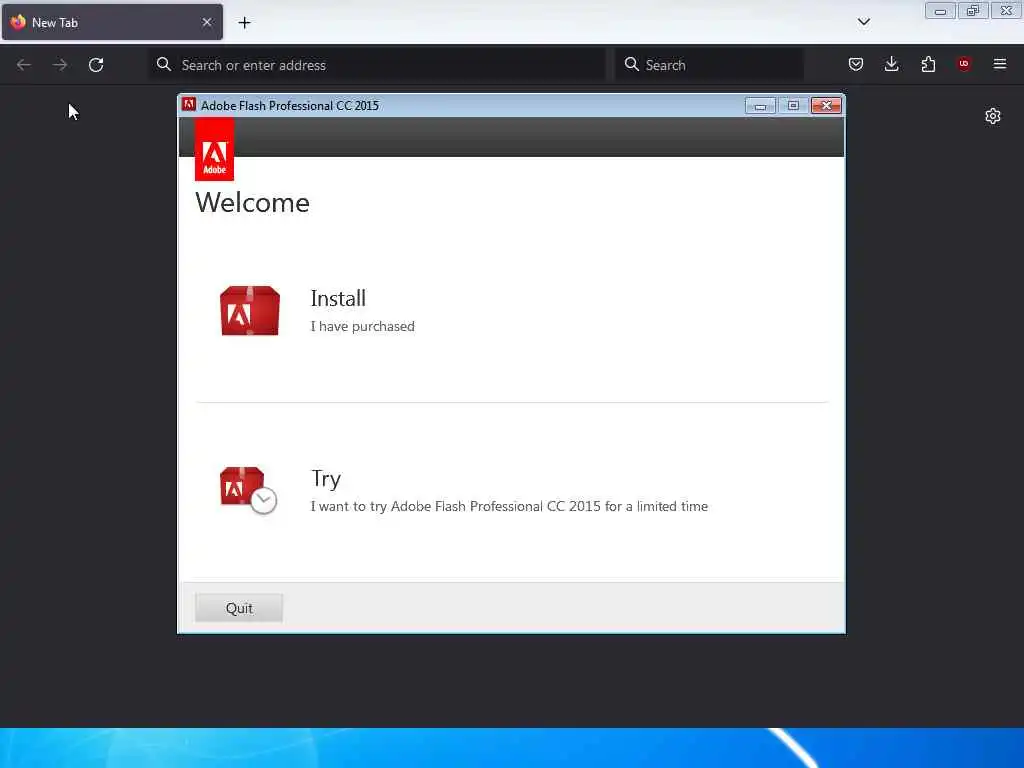This screenshot has height=768, width=1024.
Task: Select the Try option heading
Action: [325, 479]
